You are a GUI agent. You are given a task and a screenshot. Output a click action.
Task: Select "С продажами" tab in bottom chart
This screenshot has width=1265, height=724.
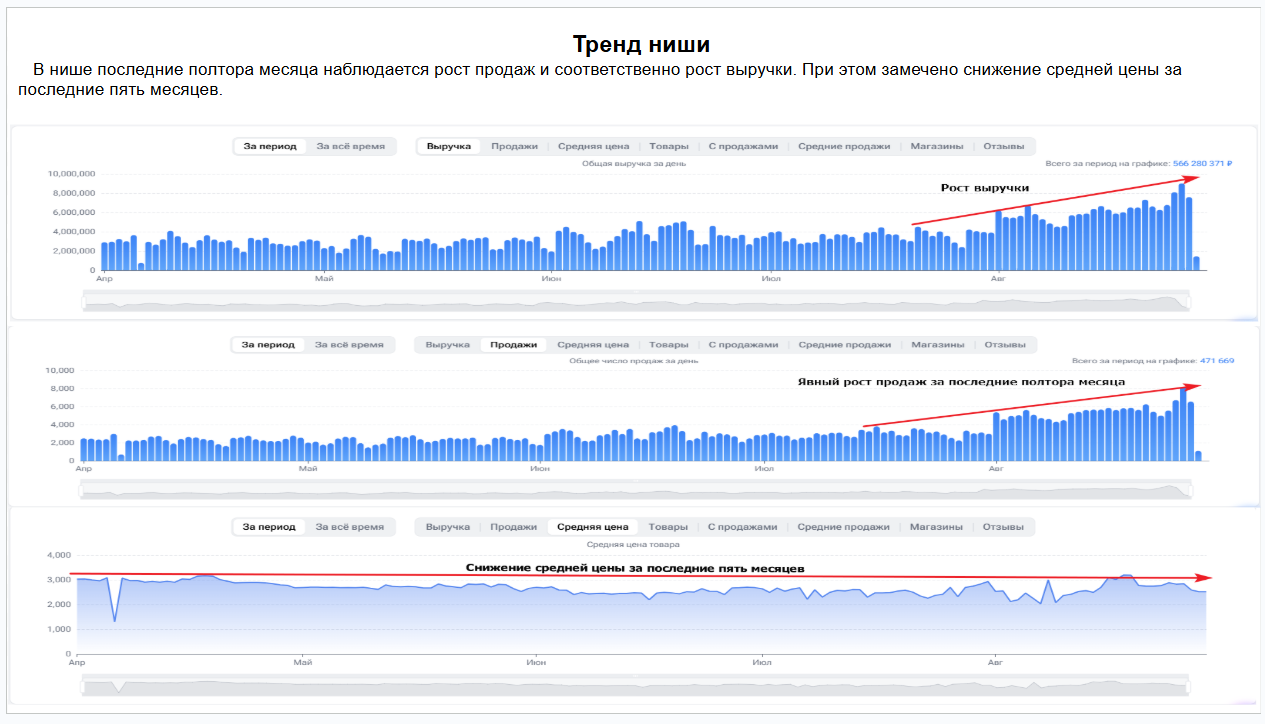(742, 527)
